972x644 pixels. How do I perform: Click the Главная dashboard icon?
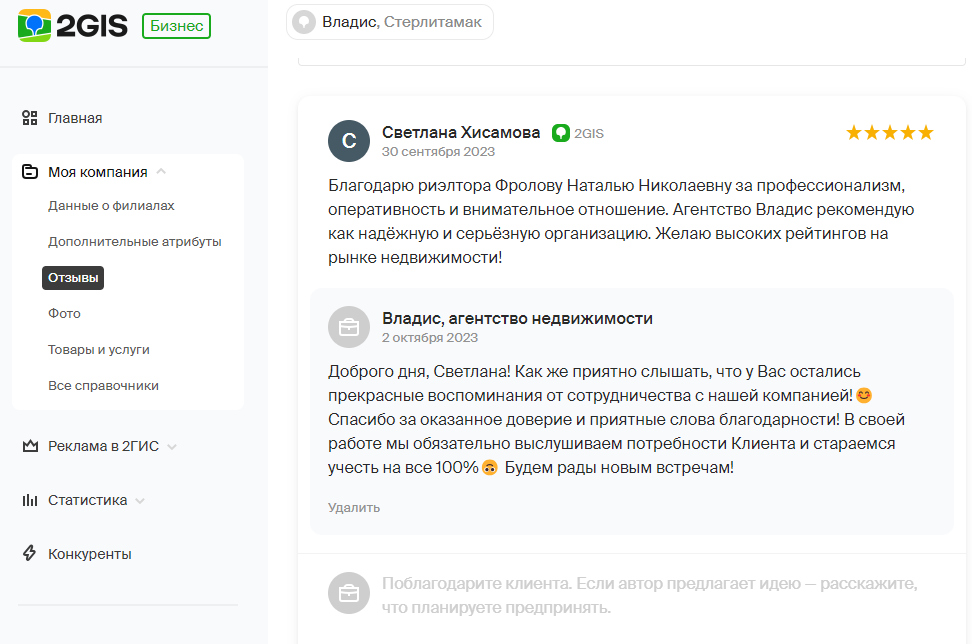(30, 118)
